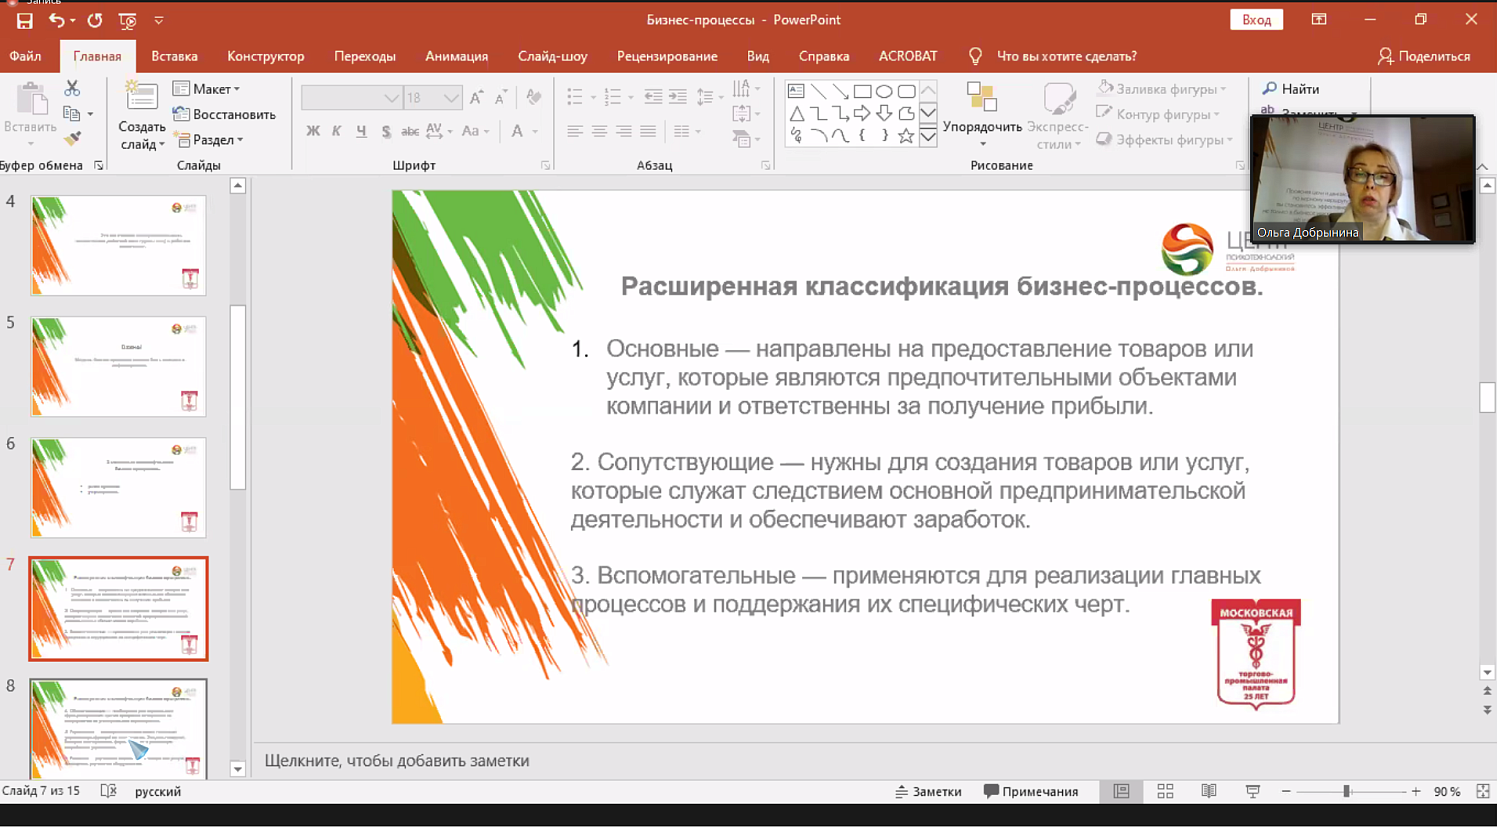Toggle text shadow (S) formatting
Viewport: 1500px width, 828px height.
(x=385, y=131)
